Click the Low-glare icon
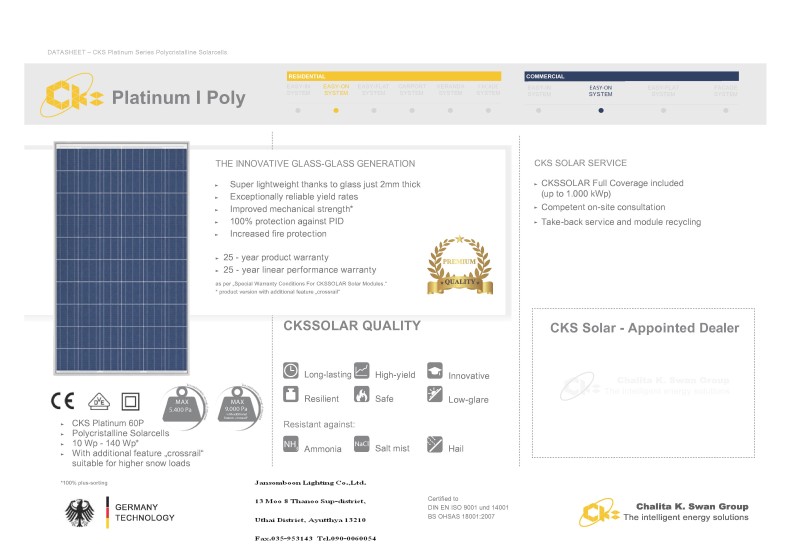 pos(435,394)
